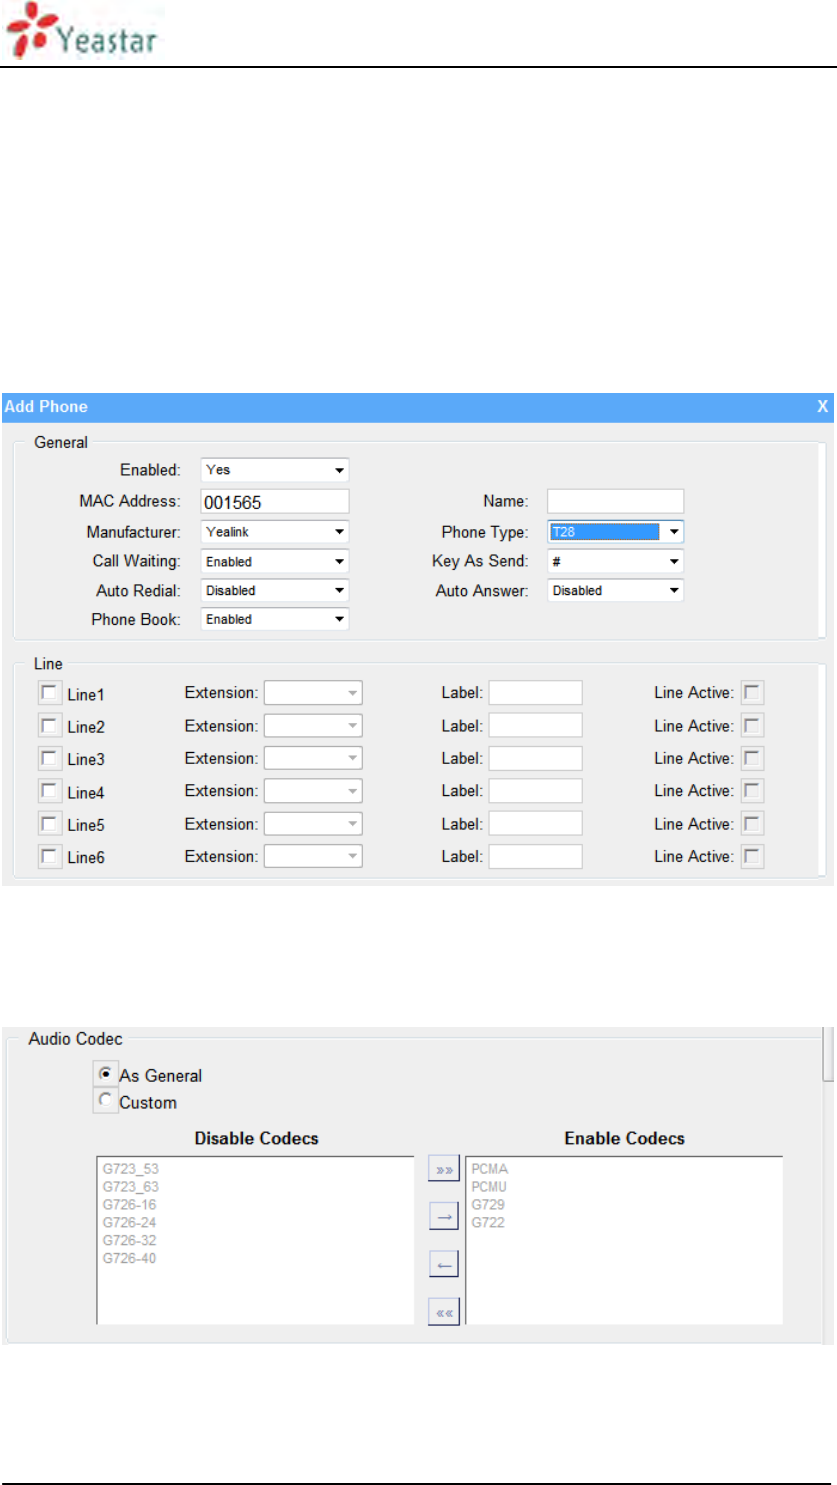This screenshot has width=837, height=1485.
Task: Click the Line1 Label field
Action: [x=535, y=693]
